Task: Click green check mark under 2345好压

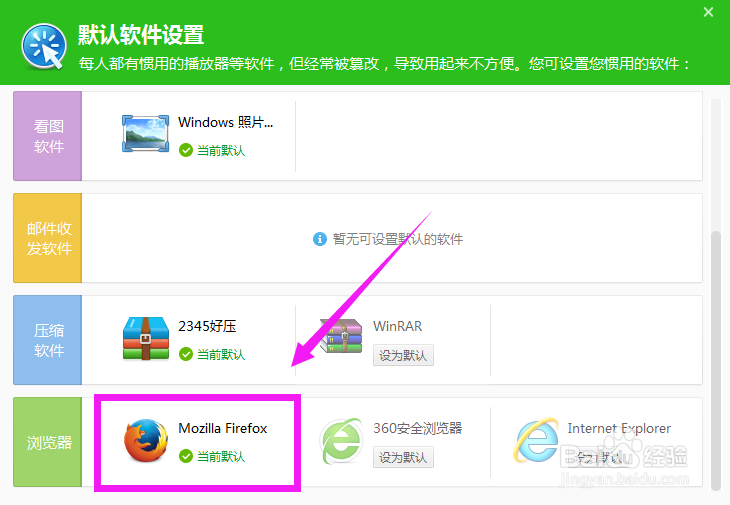Action: (x=186, y=354)
